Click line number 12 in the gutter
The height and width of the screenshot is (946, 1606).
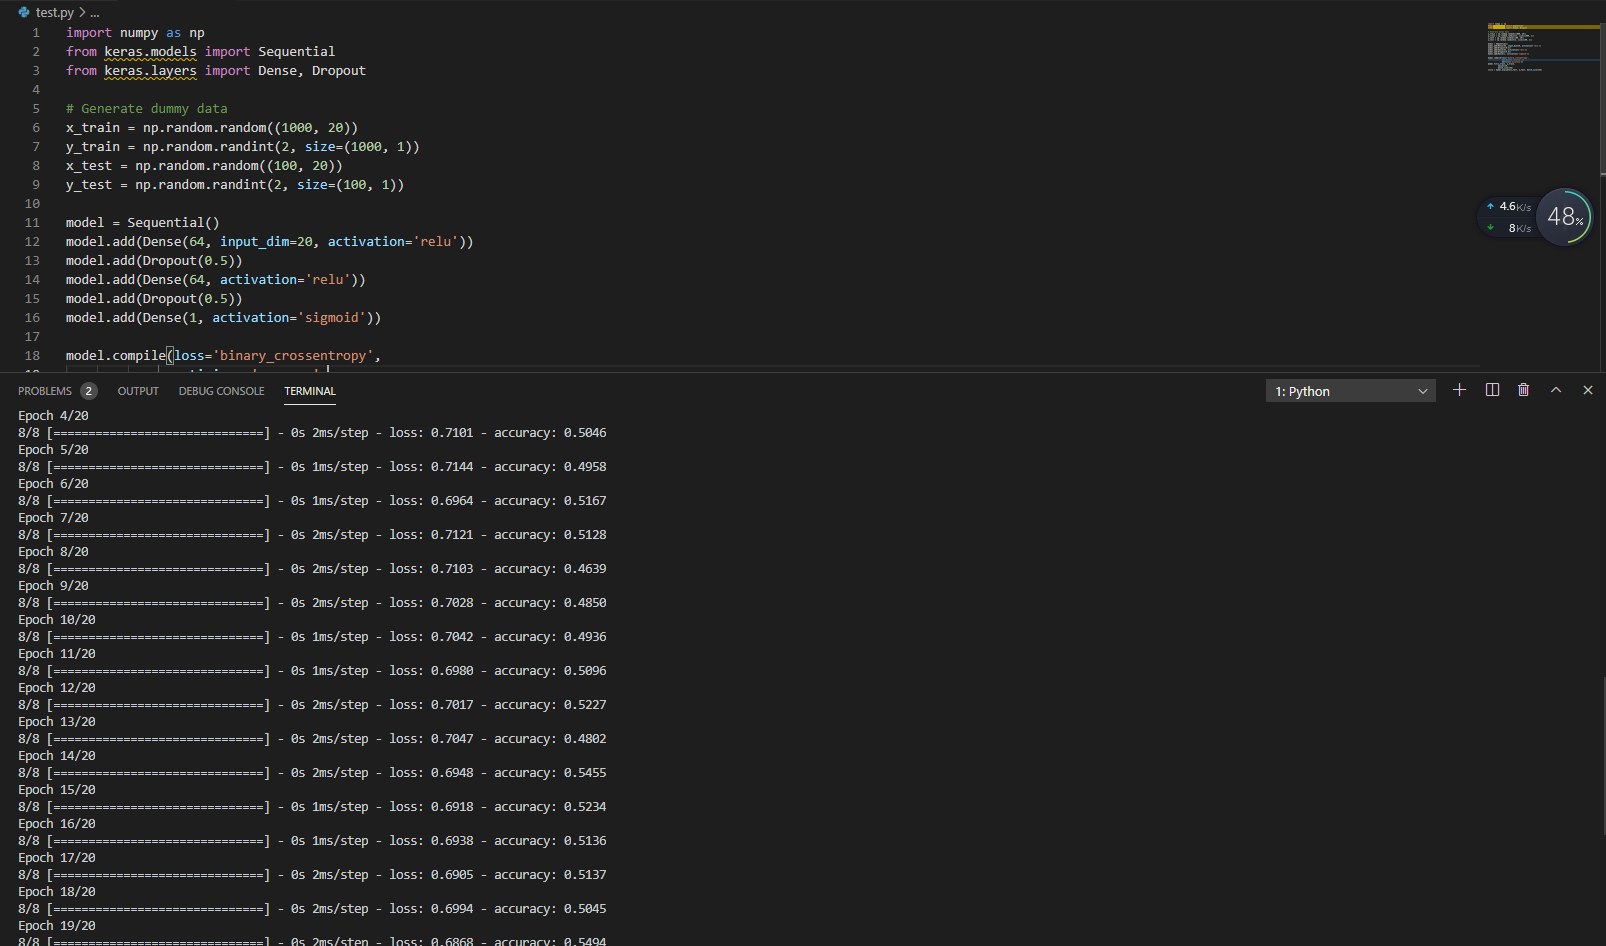32,242
